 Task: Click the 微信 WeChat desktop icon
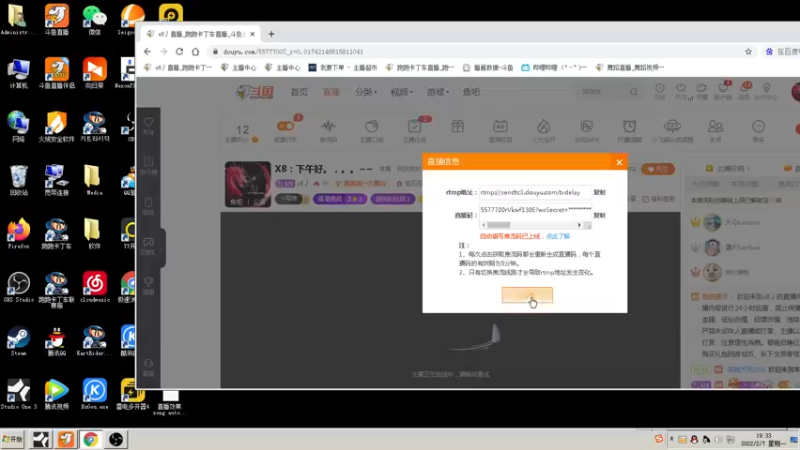point(95,19)
